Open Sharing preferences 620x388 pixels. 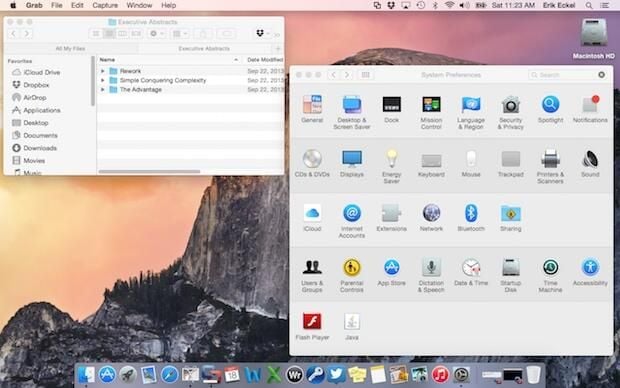click(510, 218)
